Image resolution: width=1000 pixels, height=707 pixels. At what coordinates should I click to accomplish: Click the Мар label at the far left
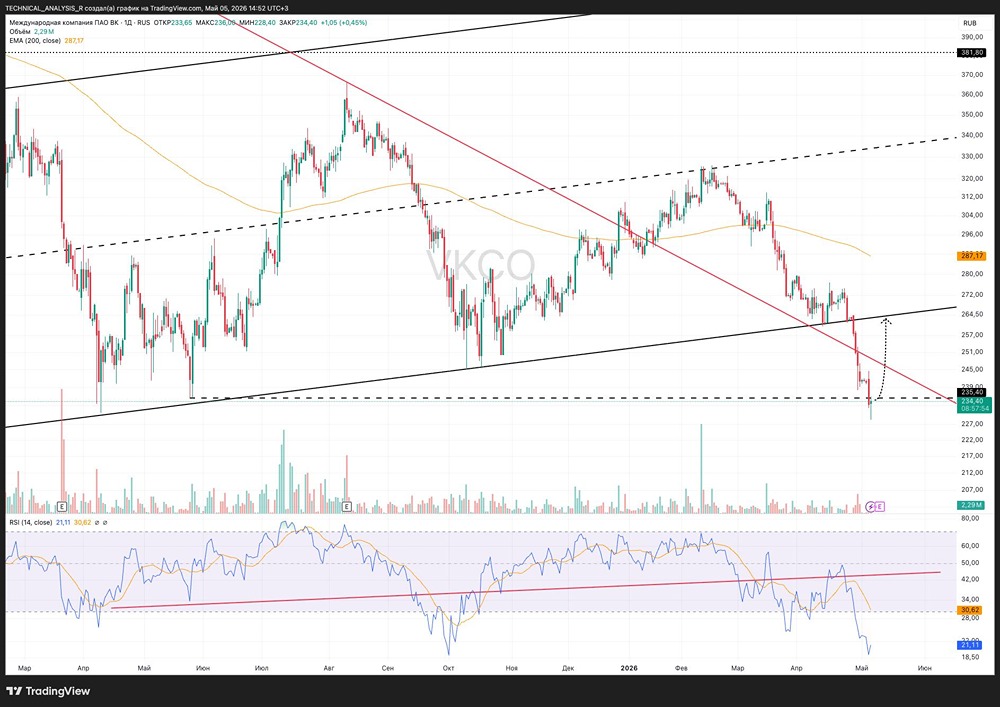click(x=25, y=668)
